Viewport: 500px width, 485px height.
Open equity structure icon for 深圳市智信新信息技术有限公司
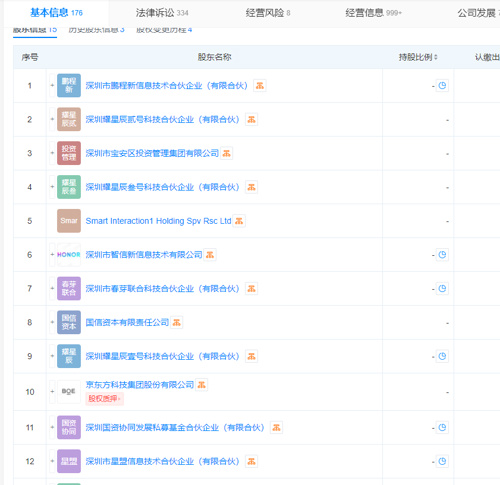click(x=210, y=255)
